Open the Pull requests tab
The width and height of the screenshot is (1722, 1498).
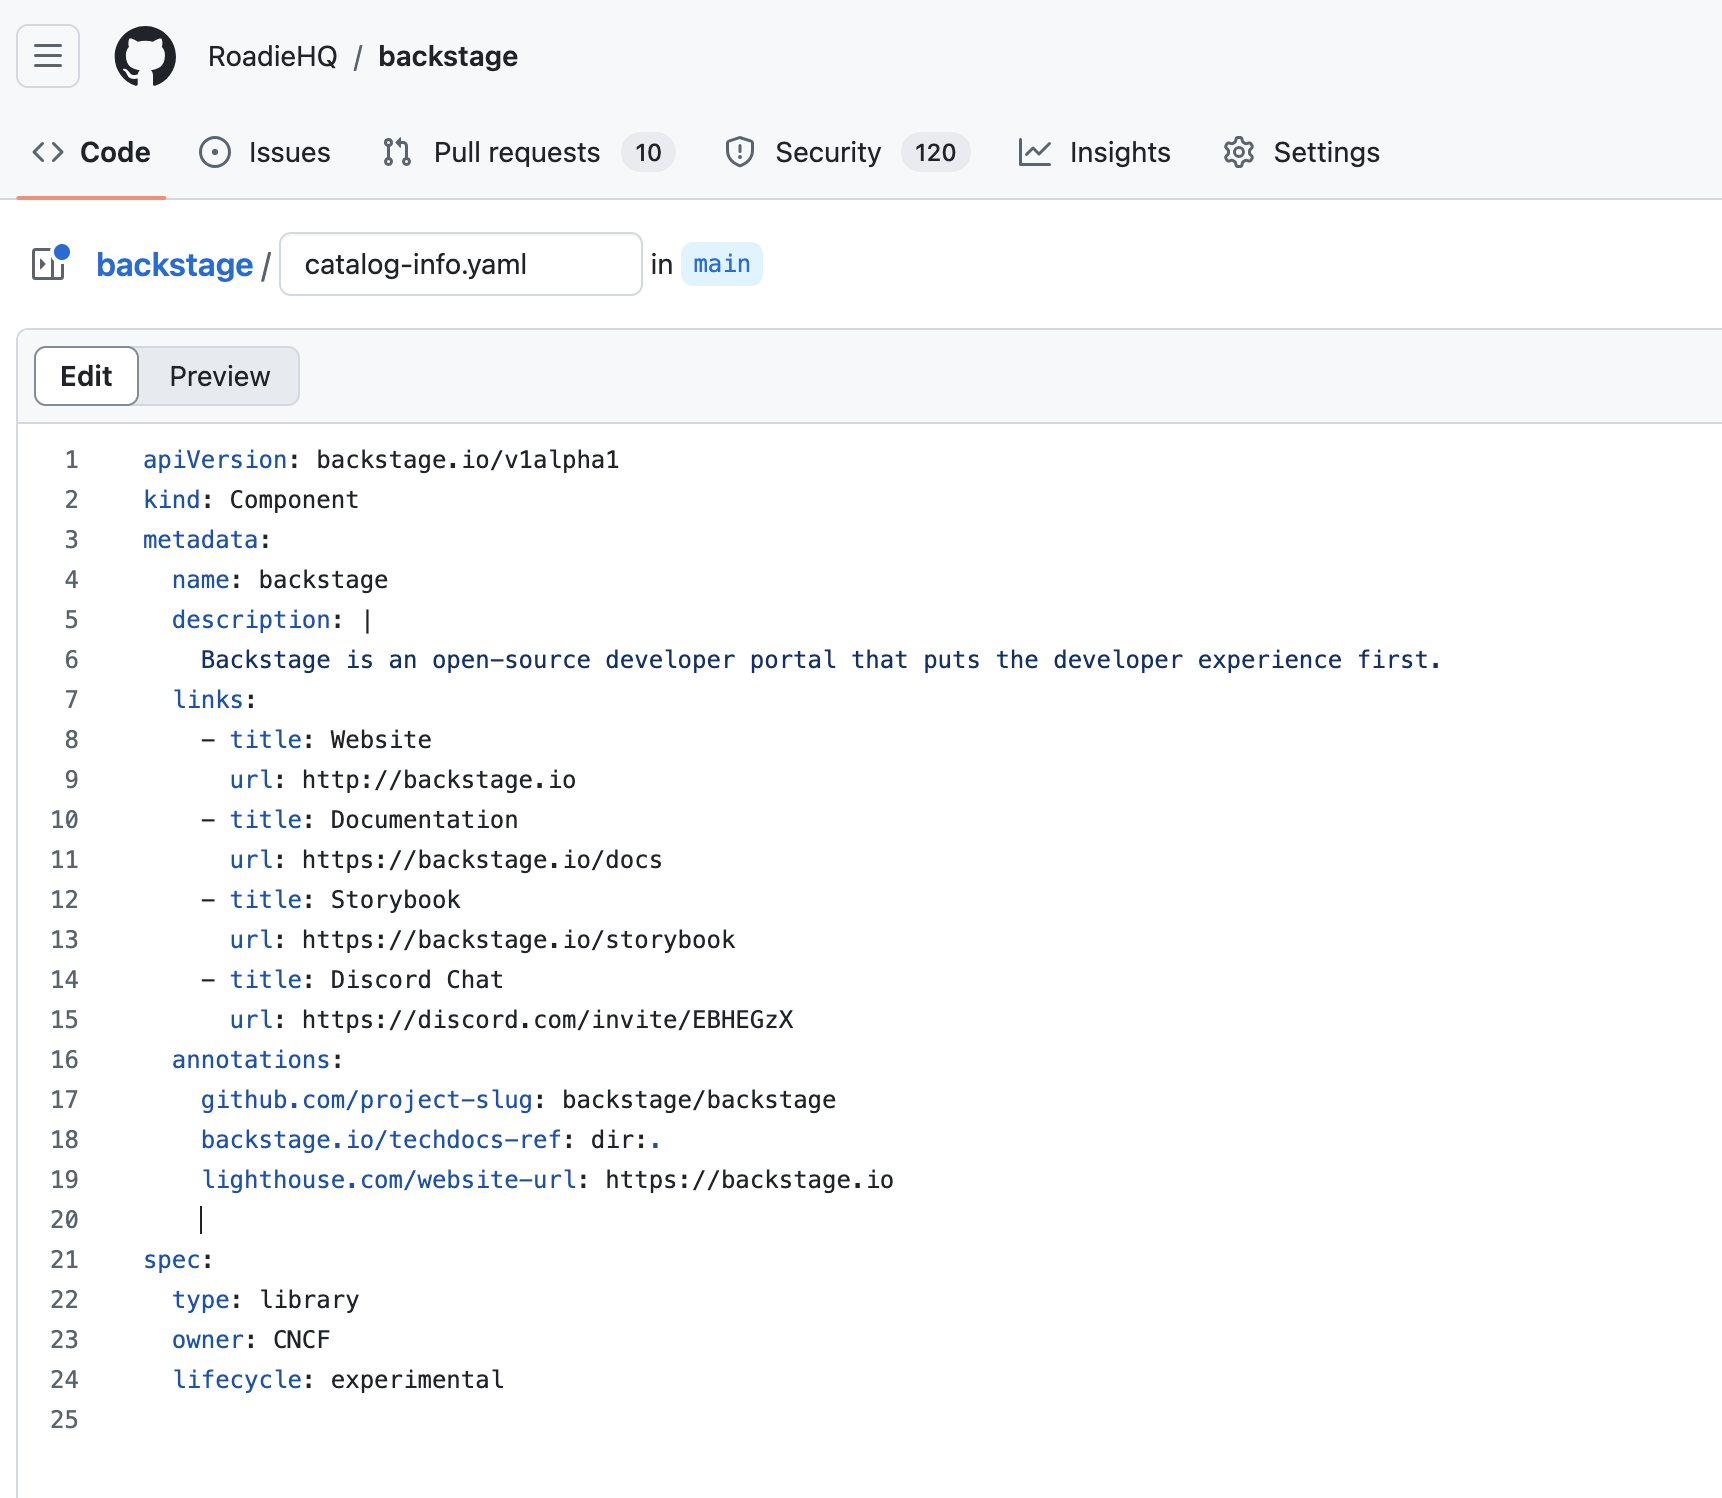click(x=529, y=152)
